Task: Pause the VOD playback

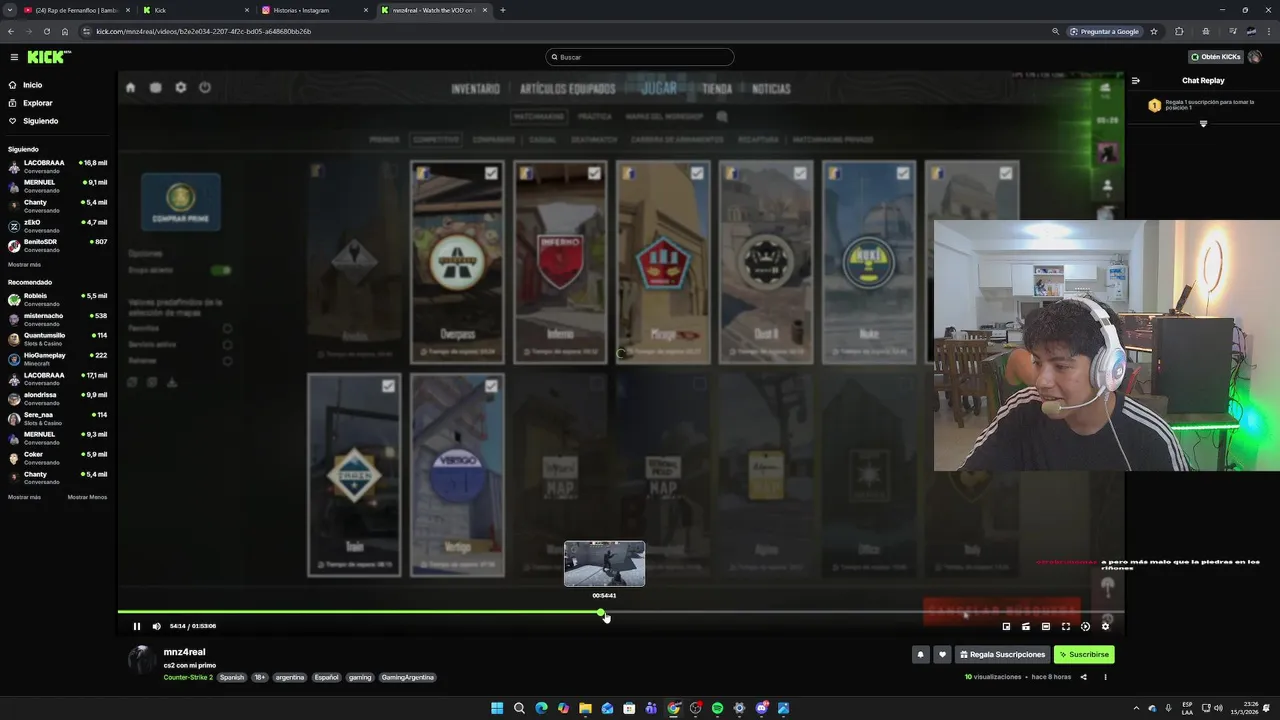Action: tap(137, 626)
